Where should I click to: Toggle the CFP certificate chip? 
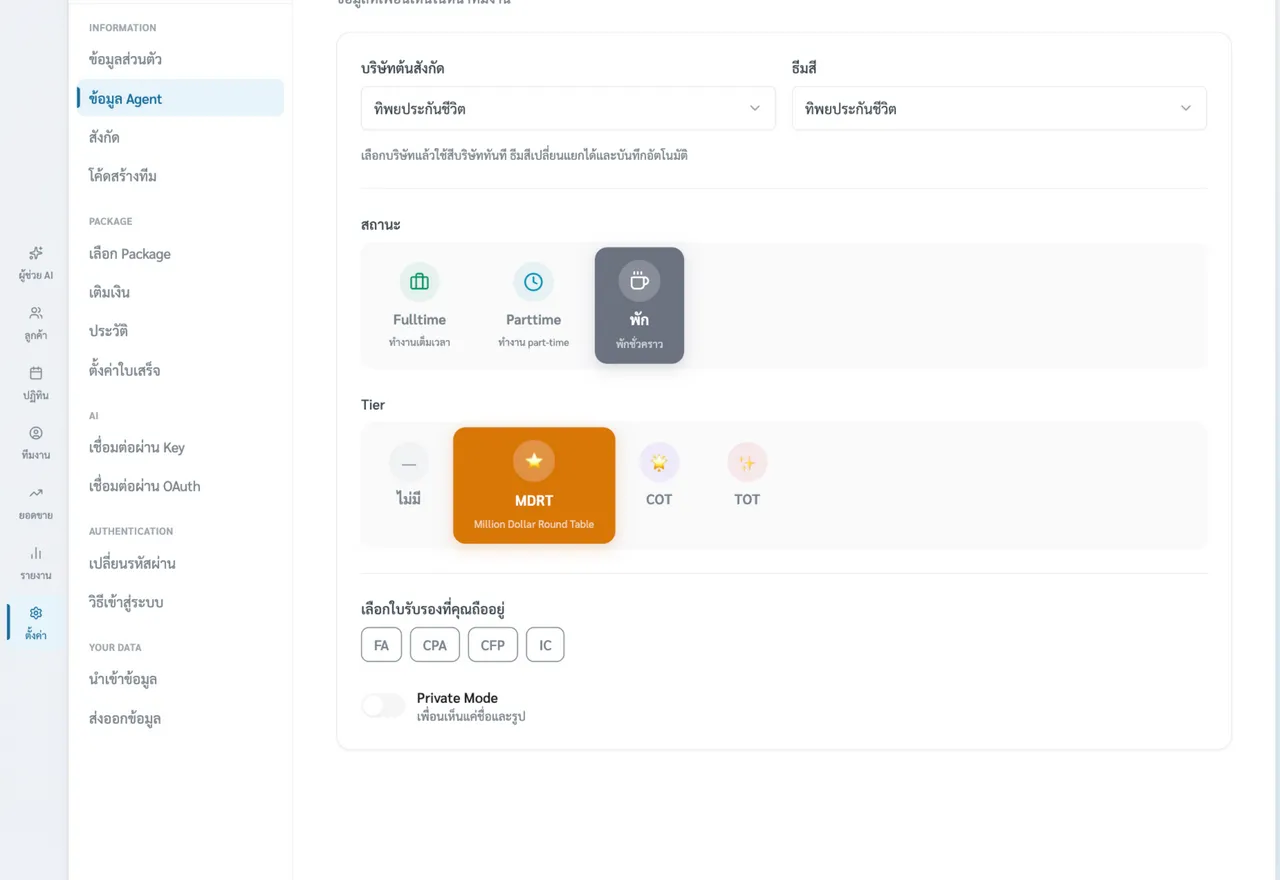(x=493, y=645)
